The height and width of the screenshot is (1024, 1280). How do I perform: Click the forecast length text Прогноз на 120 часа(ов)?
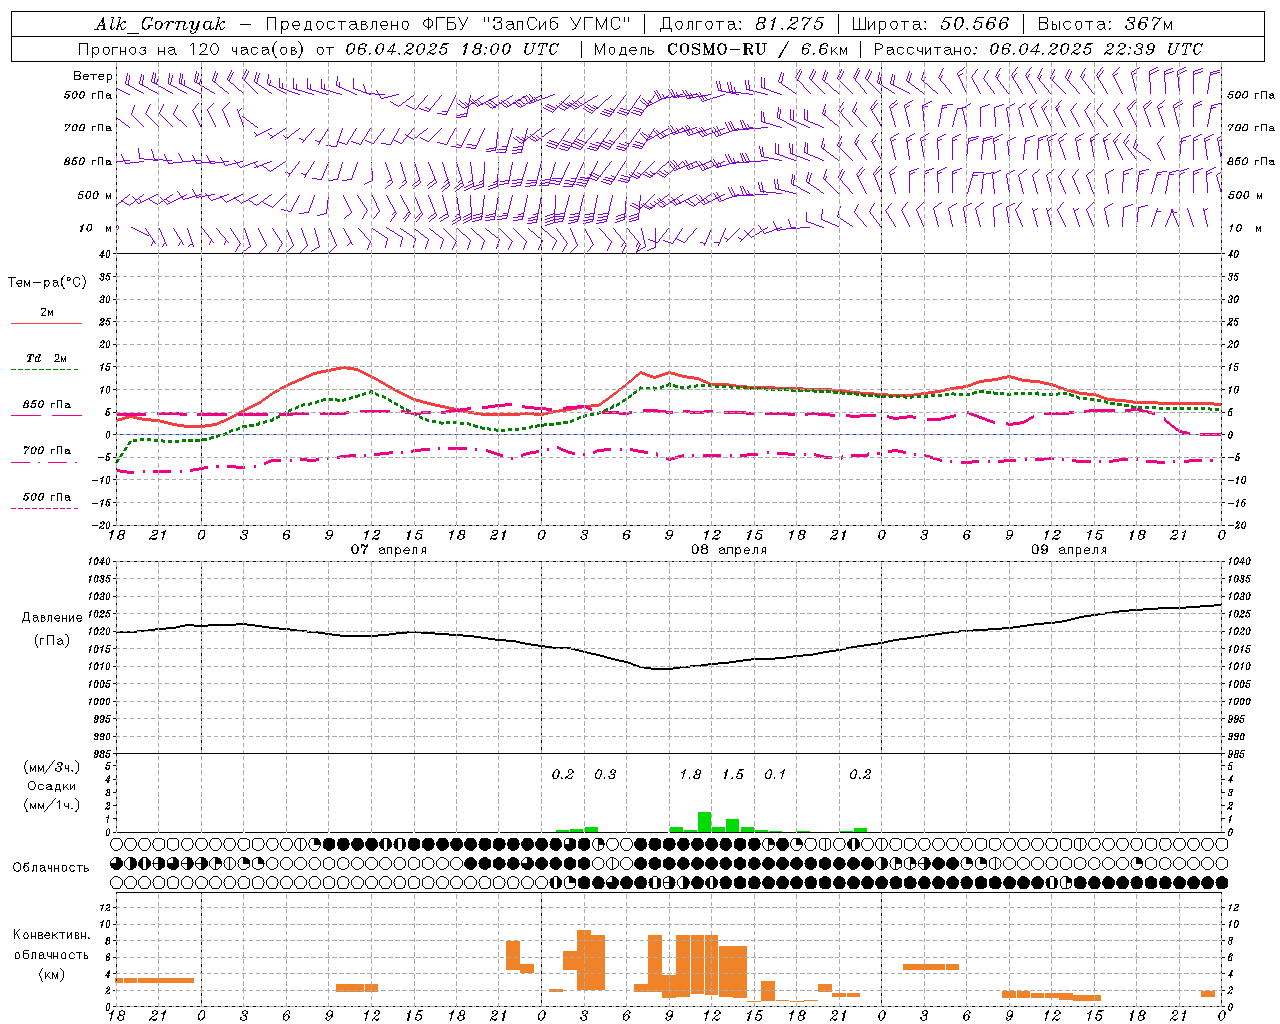point(191,49)
